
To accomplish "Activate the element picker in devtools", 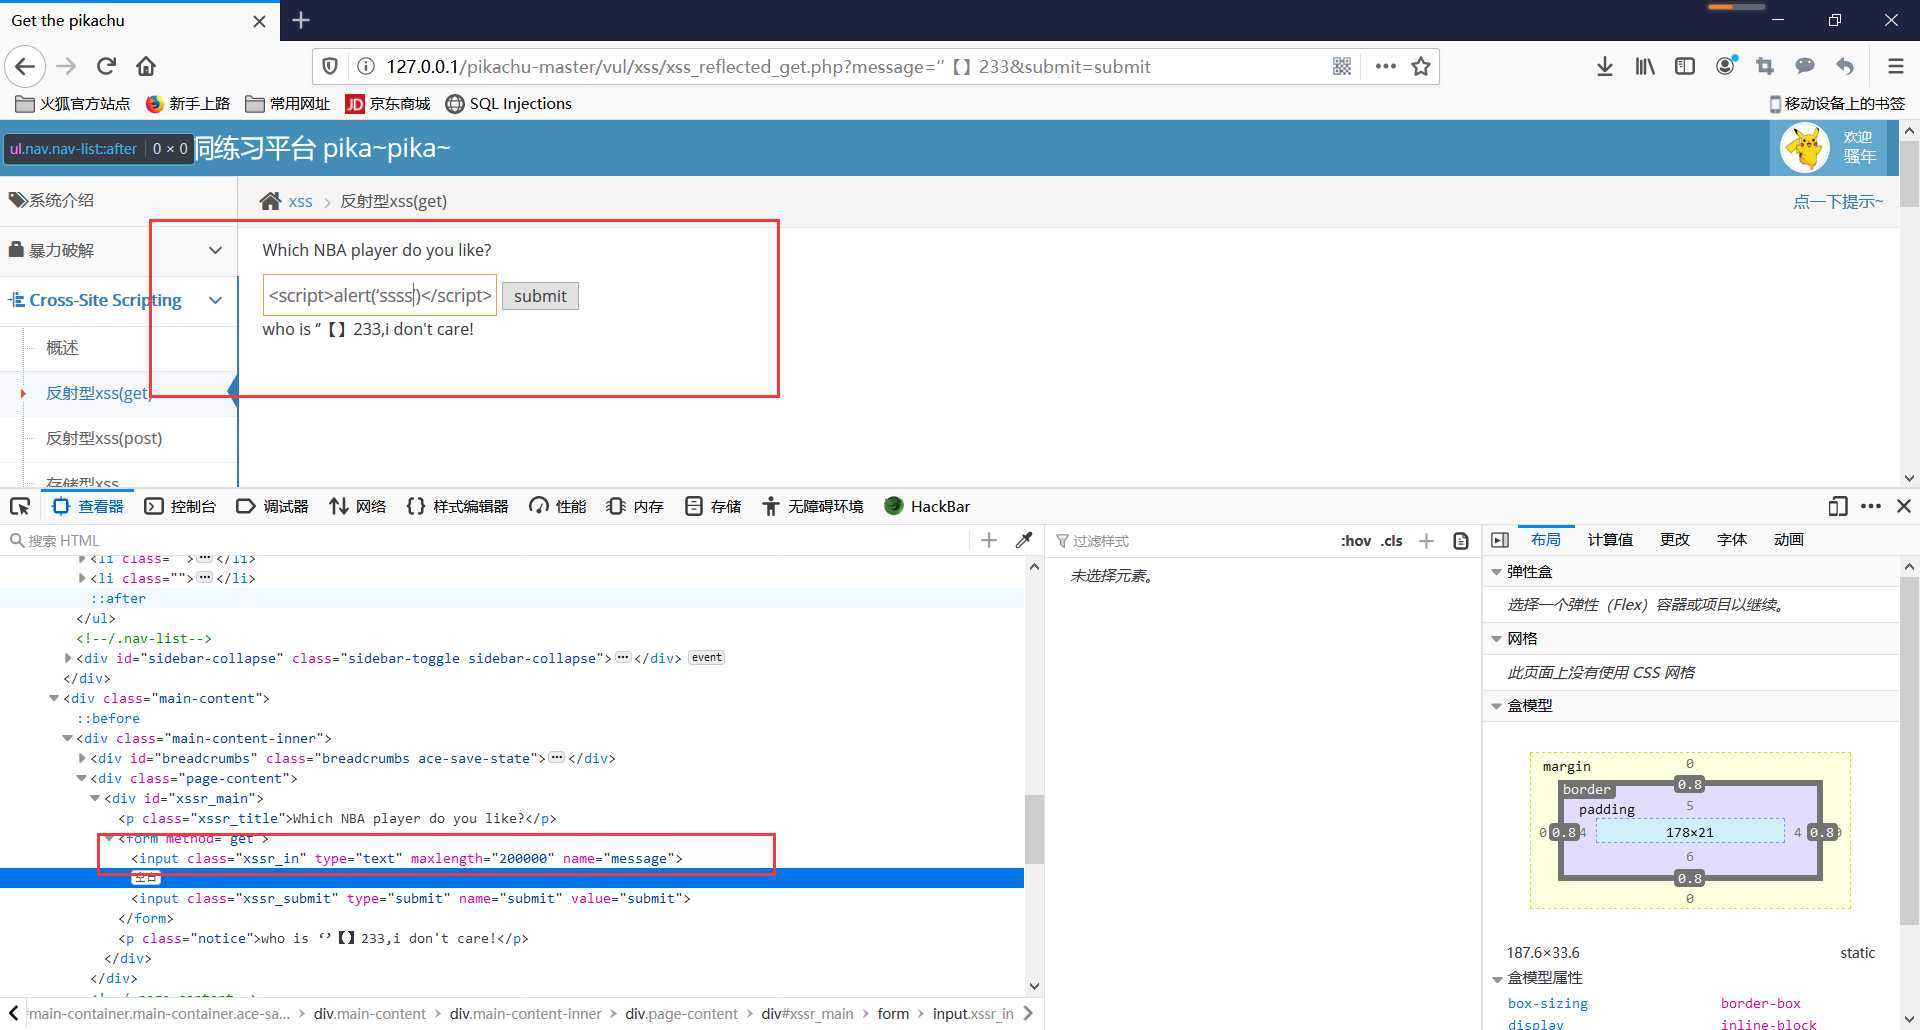I will (20, 507).
